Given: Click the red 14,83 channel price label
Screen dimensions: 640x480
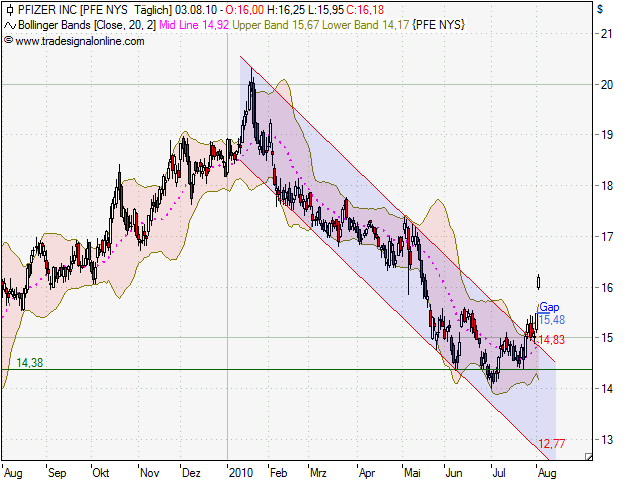Looking at the screenshot, I should [x=551, y=340].
